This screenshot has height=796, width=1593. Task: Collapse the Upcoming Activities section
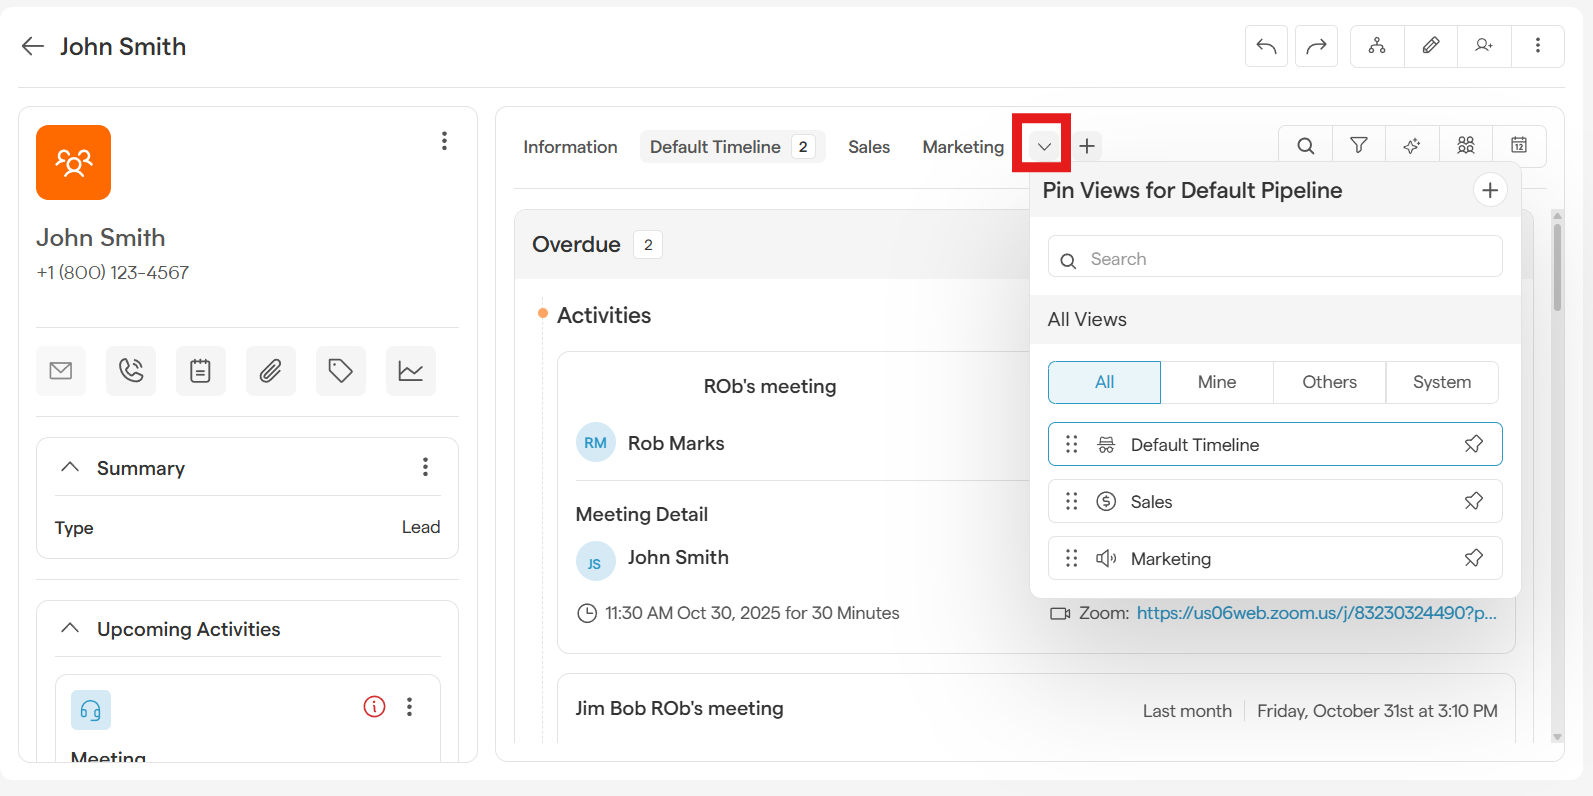tap(70, 628)
